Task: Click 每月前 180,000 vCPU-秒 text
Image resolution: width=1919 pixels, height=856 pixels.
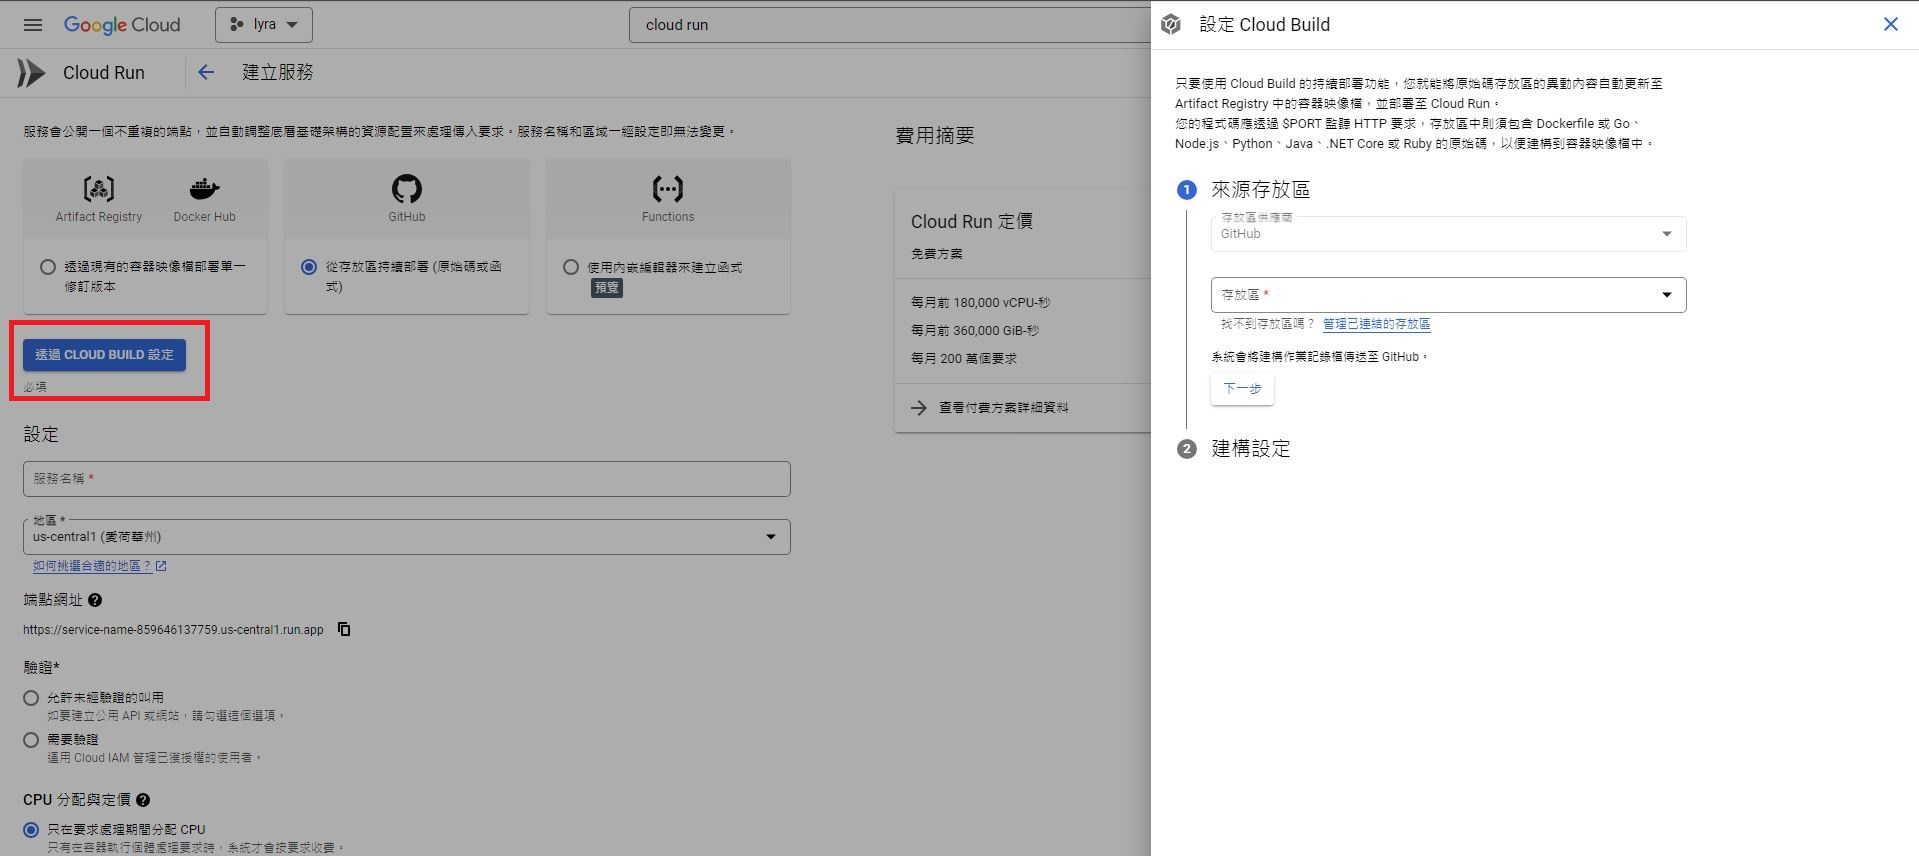Action: coord(980,302)
